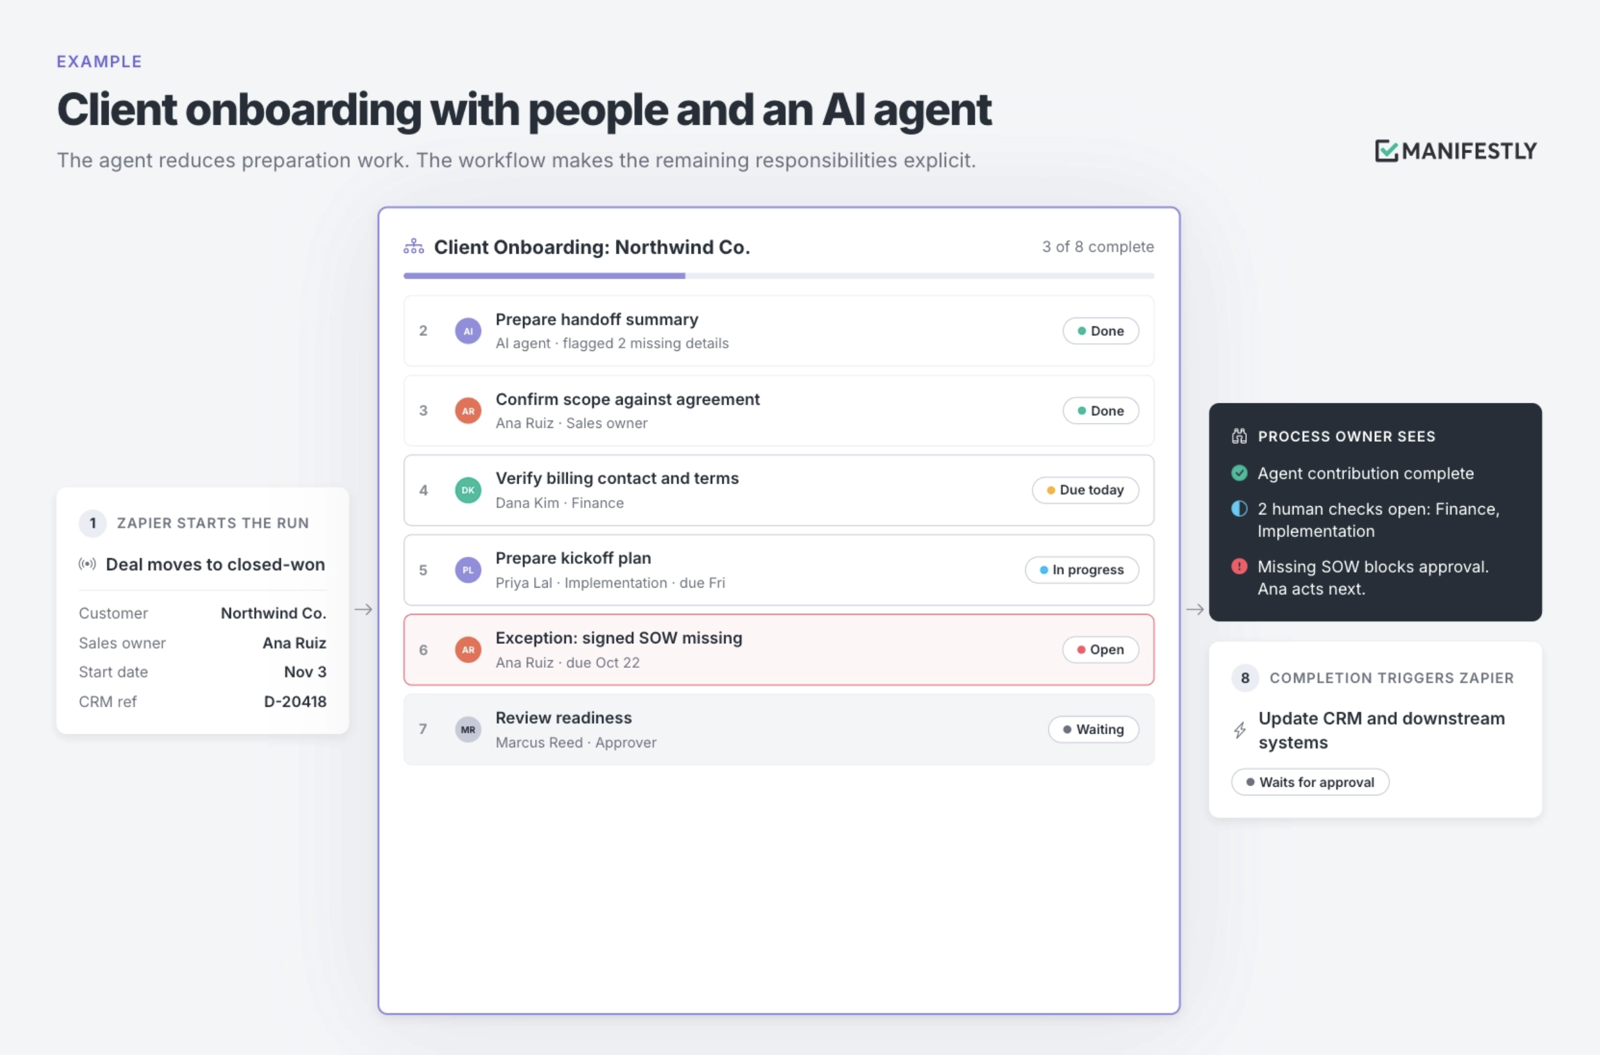Viewport: 1600px width, 1055px height.
Task: Click Dana Kim · Finance subtitle
Action: pyautogui.click(x=559, y=503)
